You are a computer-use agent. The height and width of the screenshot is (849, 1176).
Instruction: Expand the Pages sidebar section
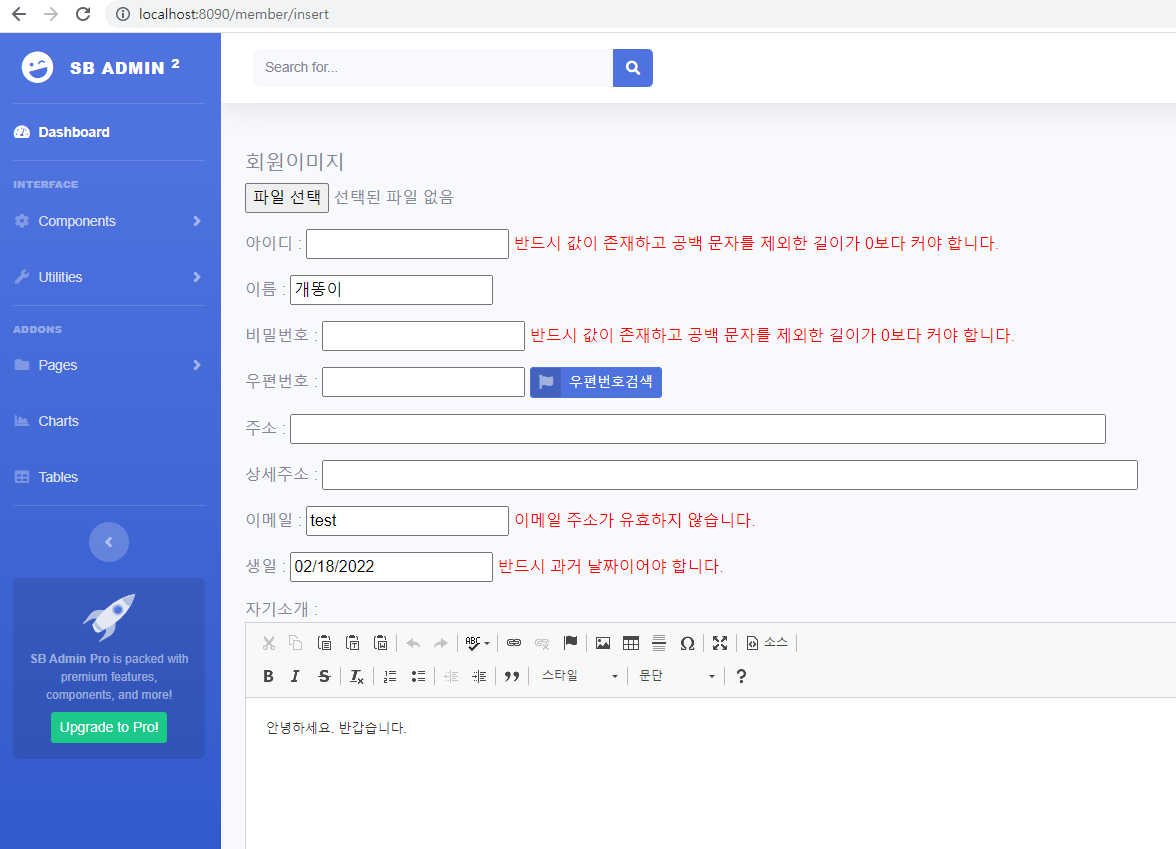(x=109, y=365)
